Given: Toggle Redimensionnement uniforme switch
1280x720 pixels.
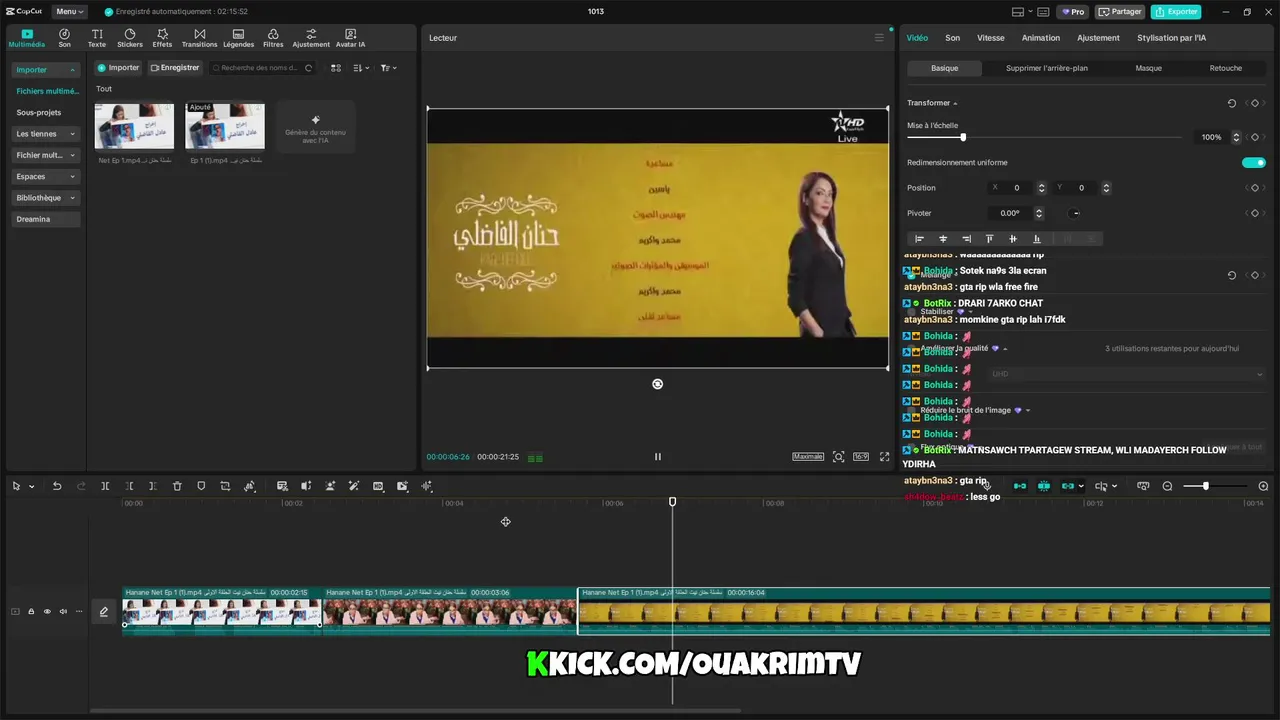Looking at the screenshot, I should pyautogui.click(x=1253, y=162).
